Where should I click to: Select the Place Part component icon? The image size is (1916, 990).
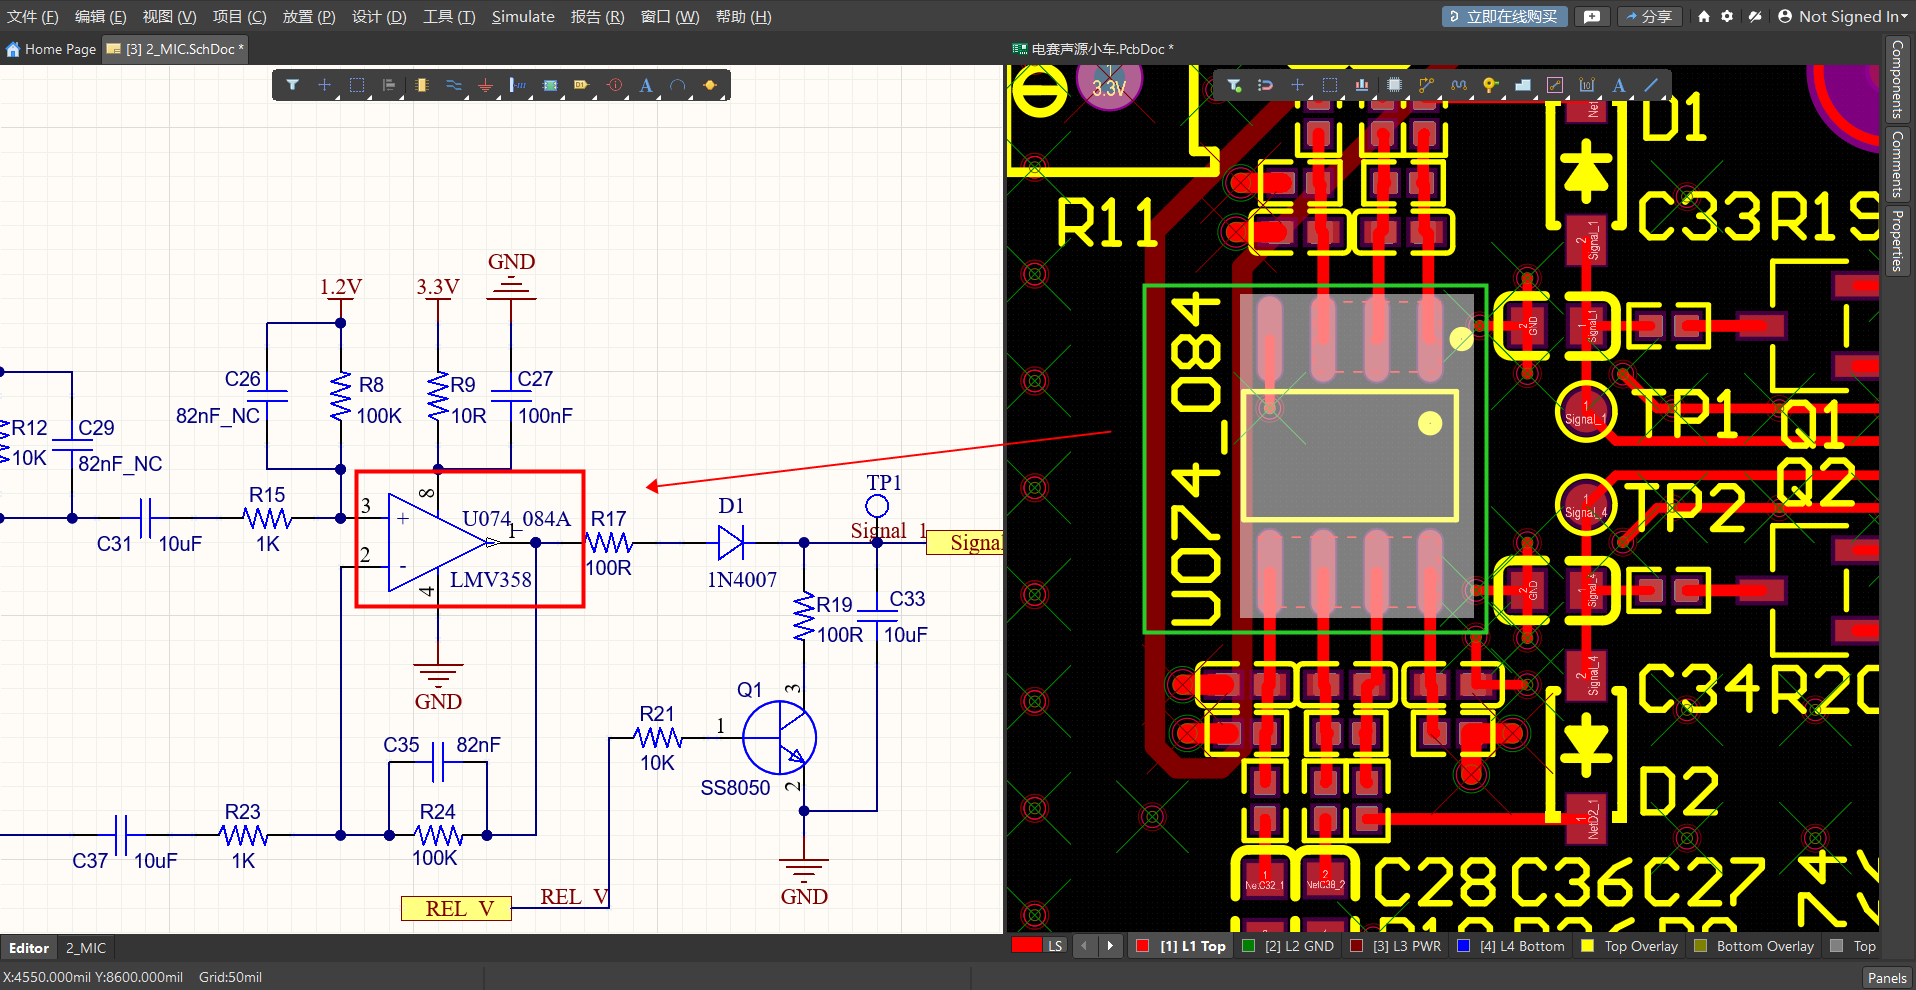421,86
